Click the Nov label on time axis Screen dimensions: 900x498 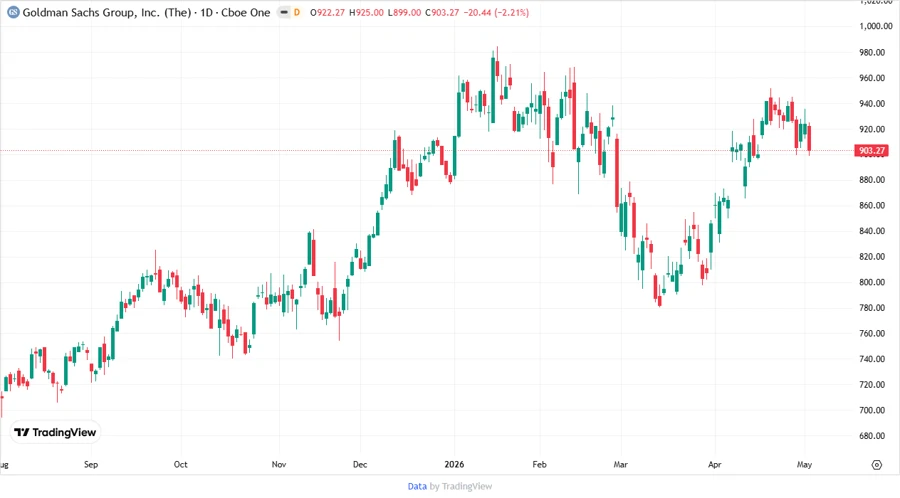(x=278, y=465)
